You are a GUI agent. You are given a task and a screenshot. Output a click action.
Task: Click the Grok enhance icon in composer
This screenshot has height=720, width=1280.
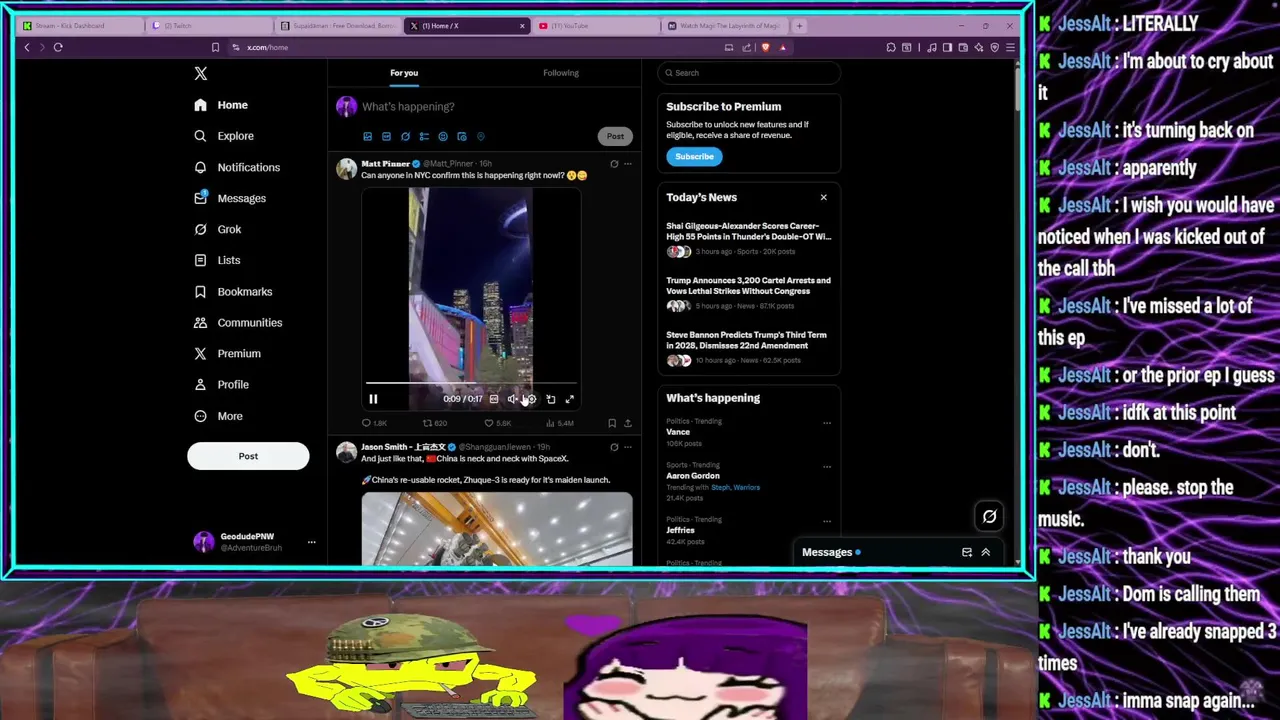click(x=405, y=136)
